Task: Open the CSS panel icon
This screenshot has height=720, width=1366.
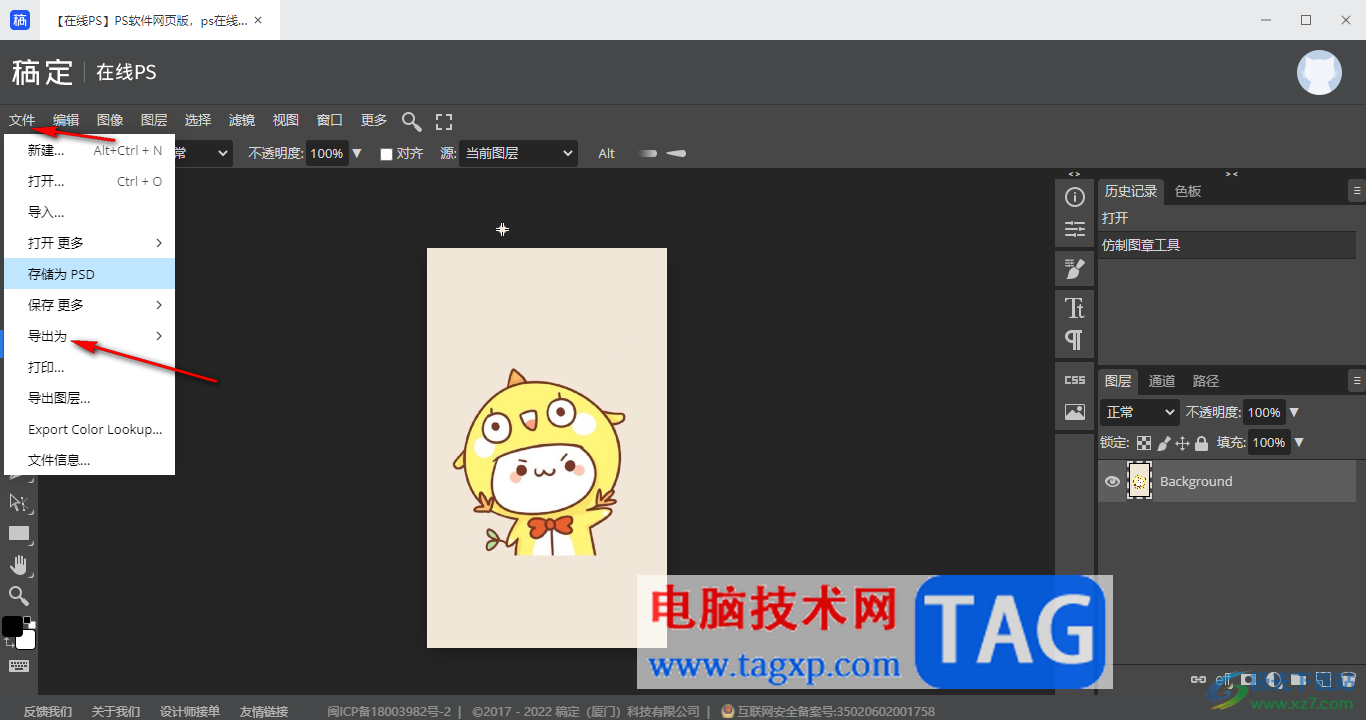Action: coord(1075,380)
